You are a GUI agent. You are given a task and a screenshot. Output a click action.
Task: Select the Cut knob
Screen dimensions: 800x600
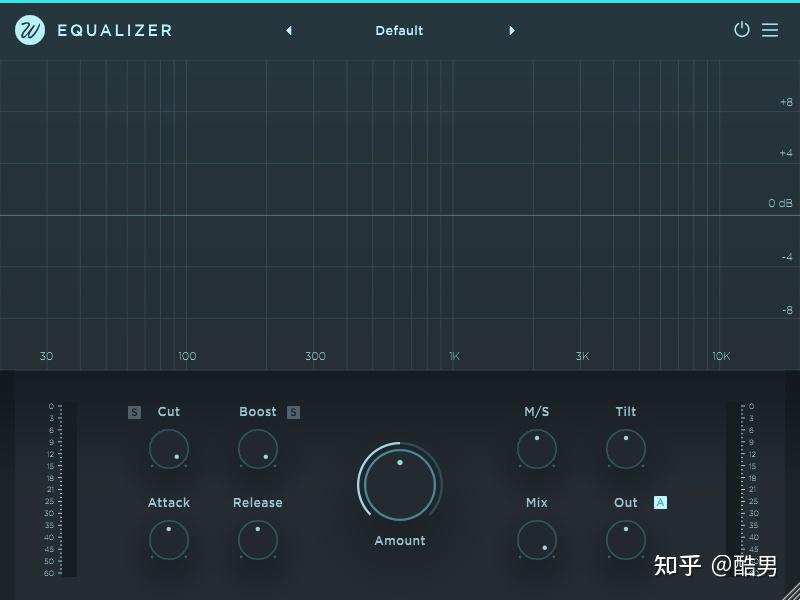(168, 449)
